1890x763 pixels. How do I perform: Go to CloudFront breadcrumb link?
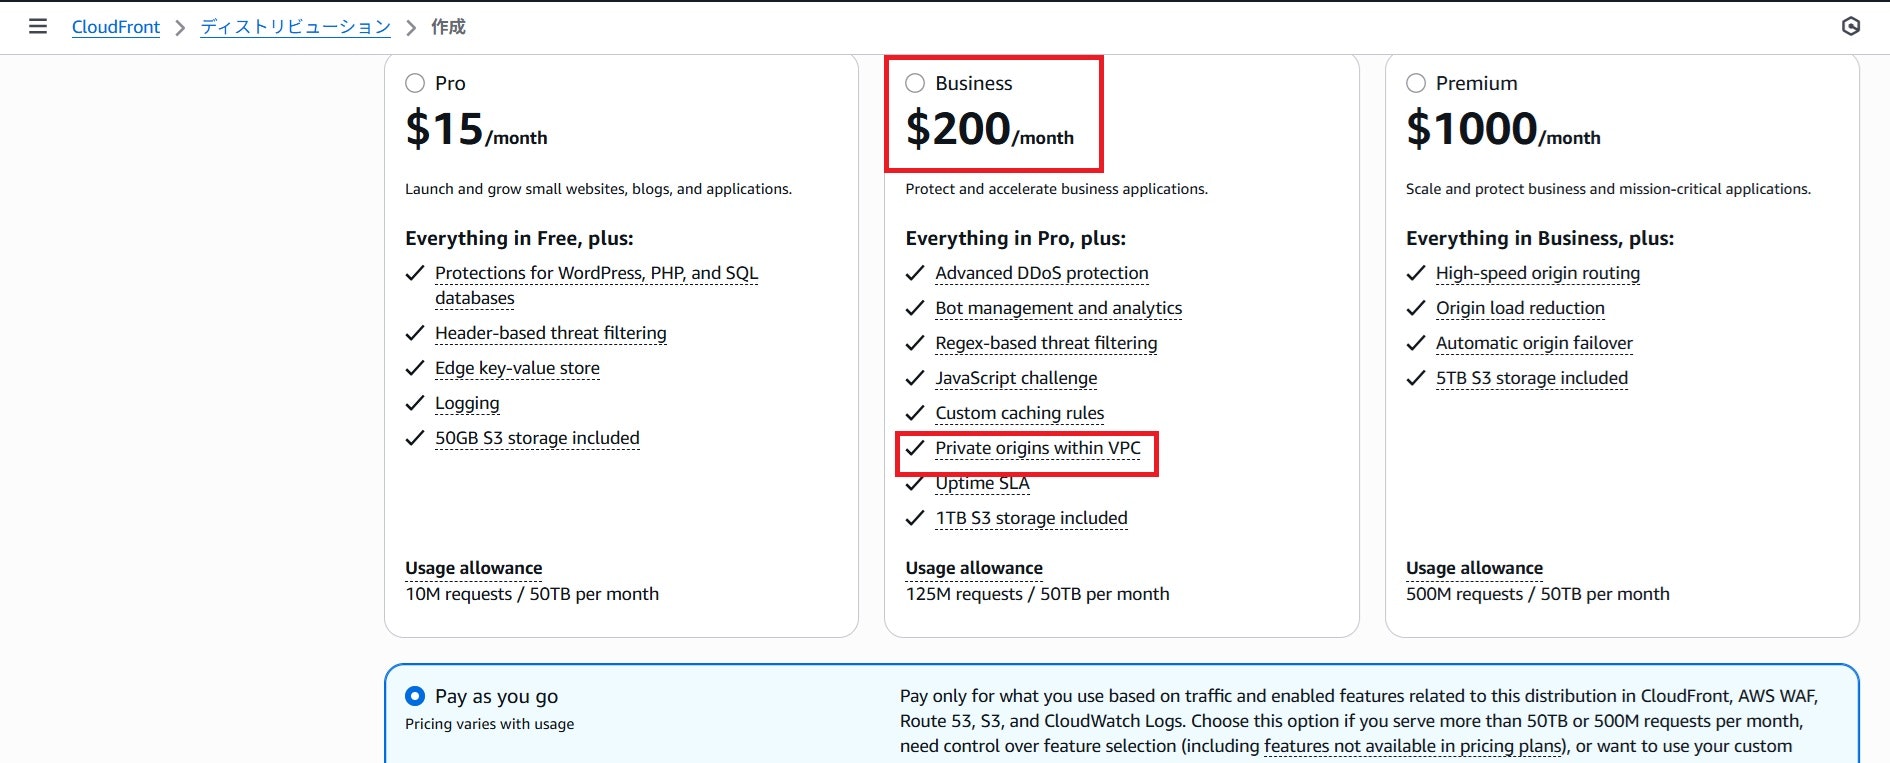[x=116, y=27]
